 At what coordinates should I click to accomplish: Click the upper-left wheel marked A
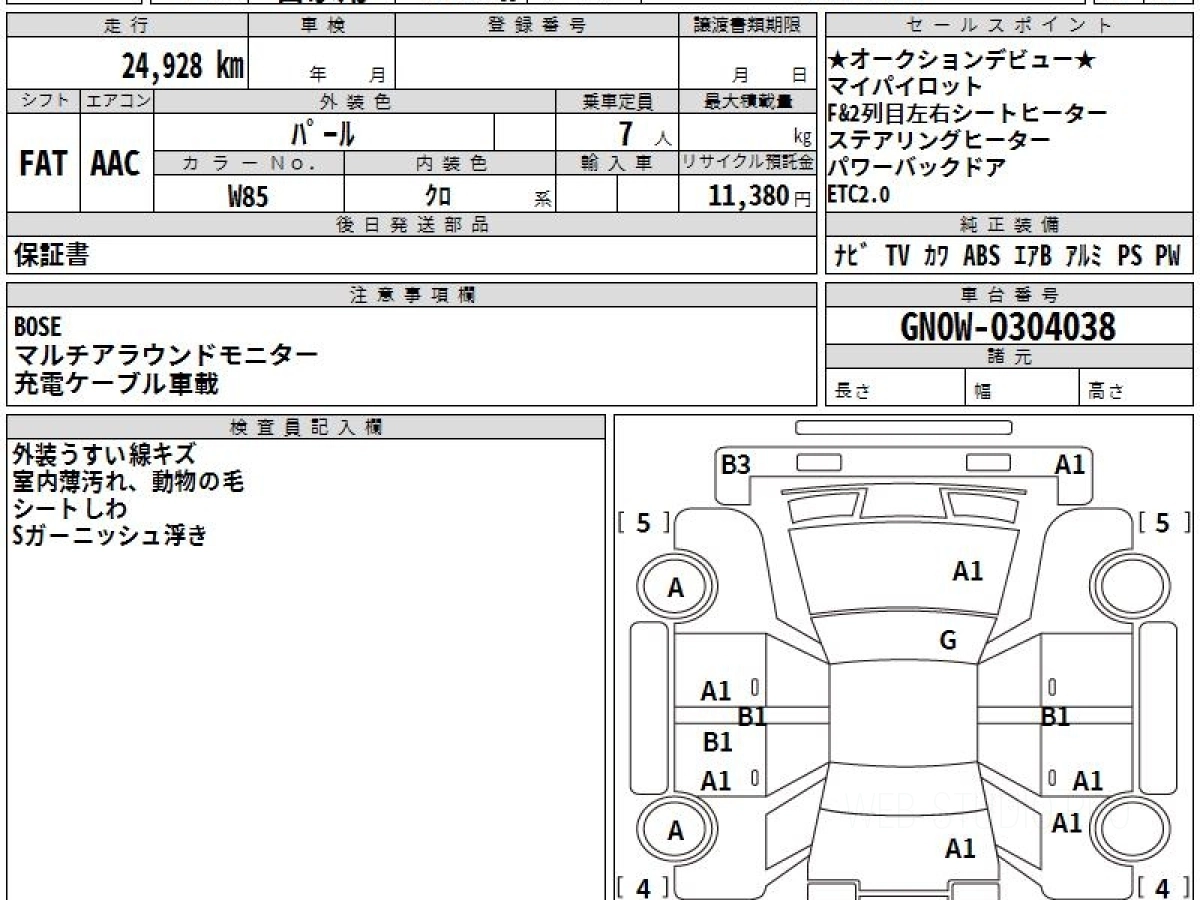pos(676,589)
